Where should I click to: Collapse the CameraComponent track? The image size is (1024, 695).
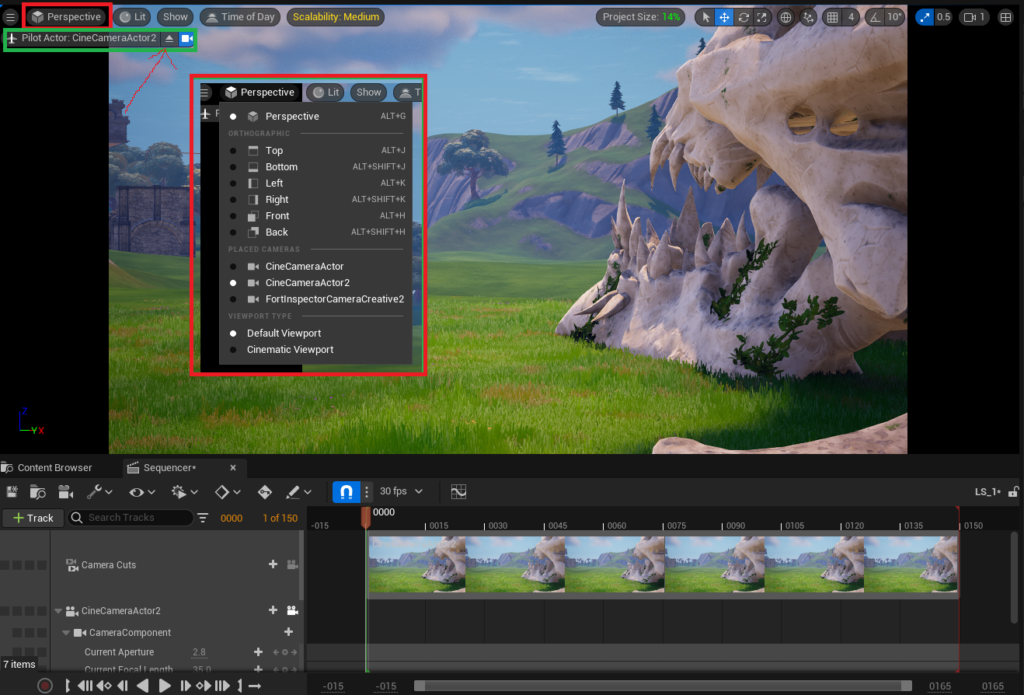coord(66,633)
